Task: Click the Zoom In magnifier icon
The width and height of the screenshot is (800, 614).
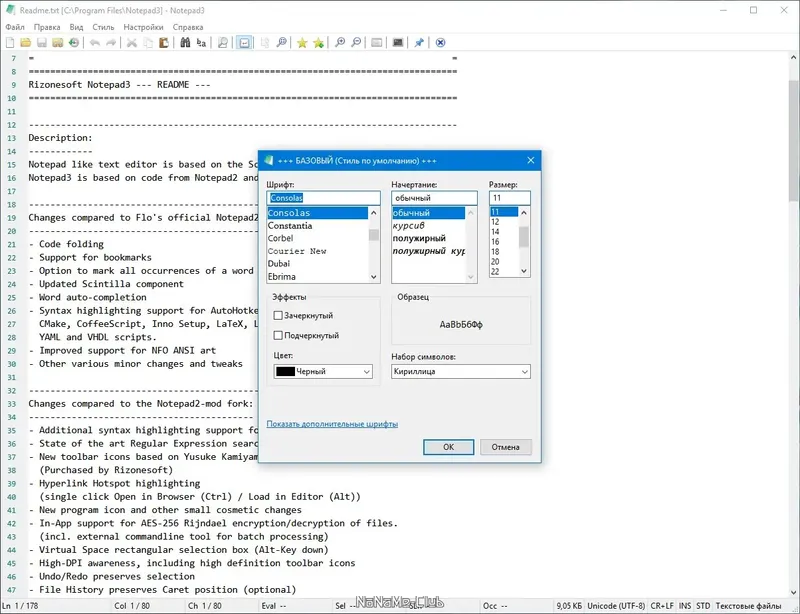Action: (x=340, y=43)
